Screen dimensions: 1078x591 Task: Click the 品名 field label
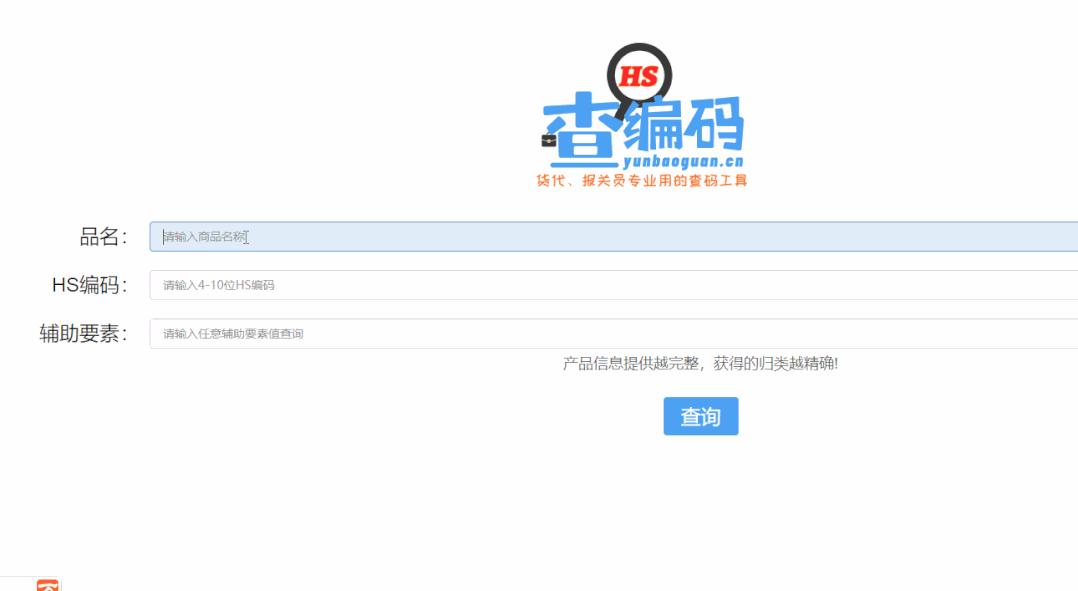pyautogui.click(x=103, y=234)
